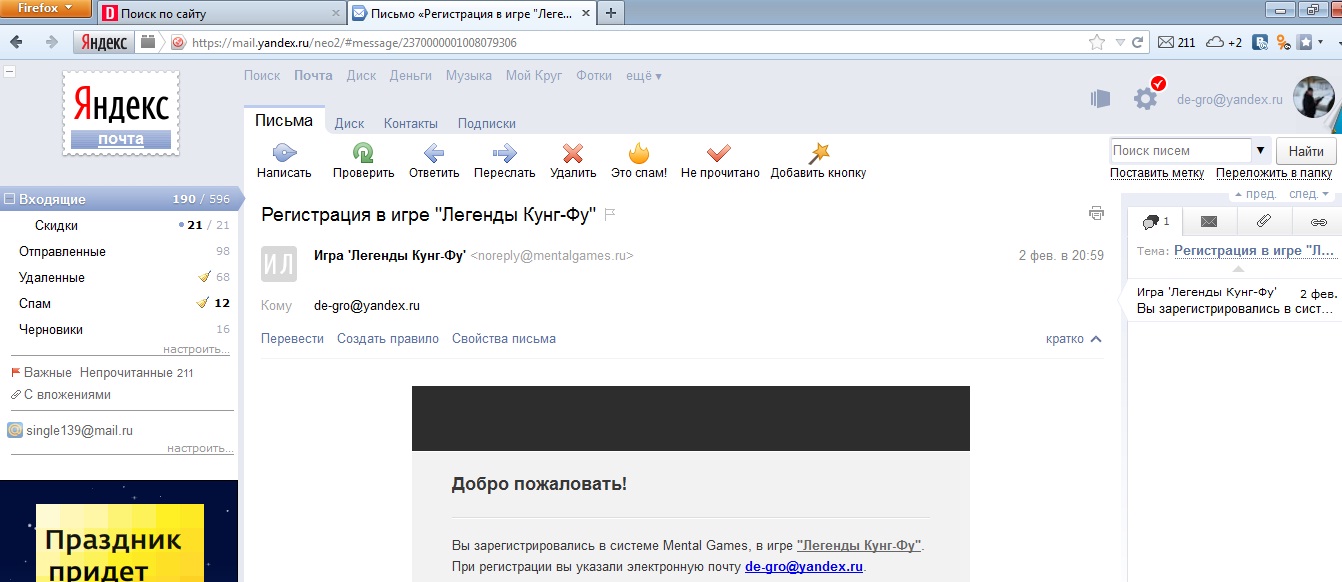The image size is (1342, 582).
Task: Open the envelope tab in right panel
Action: (x=1209, y=221)
